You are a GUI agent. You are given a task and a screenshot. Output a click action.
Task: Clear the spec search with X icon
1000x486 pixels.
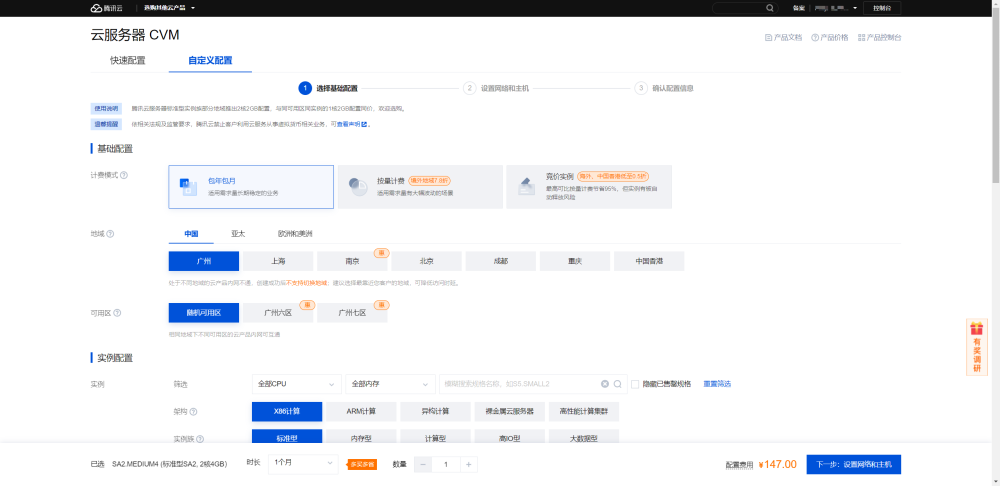(605, 384)
